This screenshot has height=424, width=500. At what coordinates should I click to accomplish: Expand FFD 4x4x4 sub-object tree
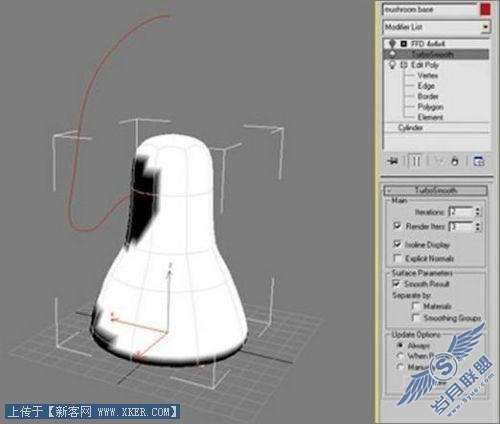coord(404,44)
